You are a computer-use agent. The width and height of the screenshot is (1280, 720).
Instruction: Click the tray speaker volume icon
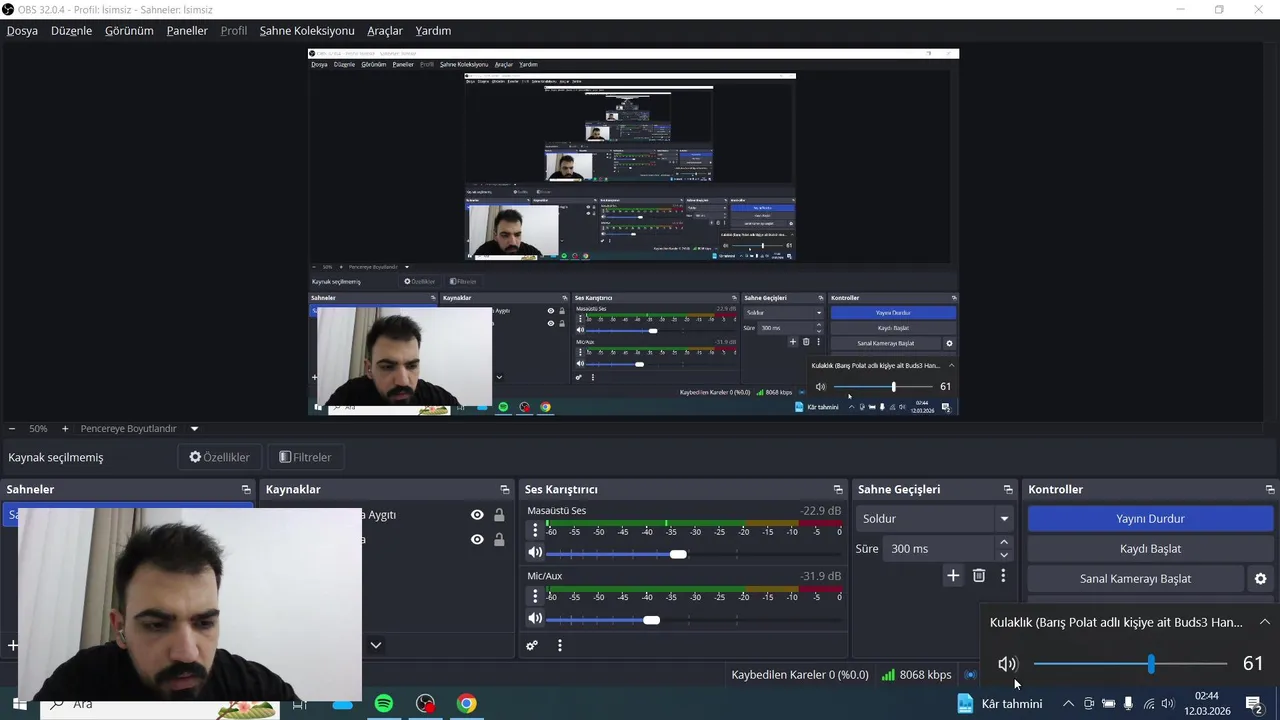(1167, 704)
